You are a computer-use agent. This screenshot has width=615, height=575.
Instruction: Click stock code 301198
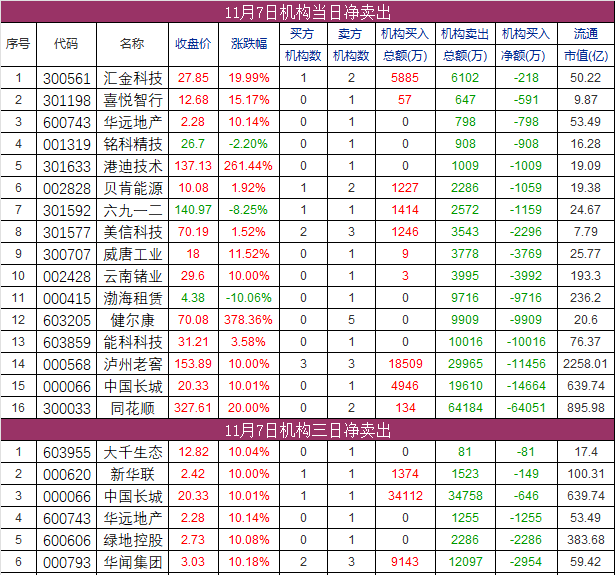click(x=67, y=101)
